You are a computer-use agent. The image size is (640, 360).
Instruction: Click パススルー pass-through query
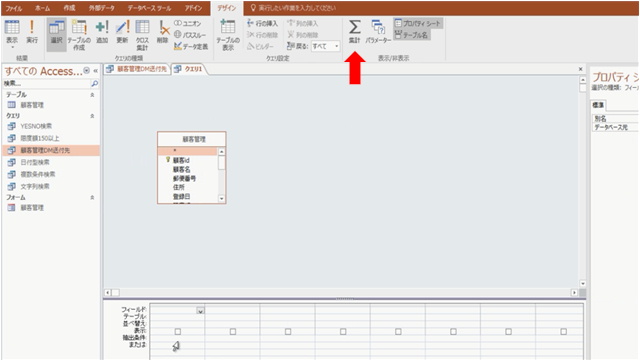pyautogui.click(x=190, y=35)
